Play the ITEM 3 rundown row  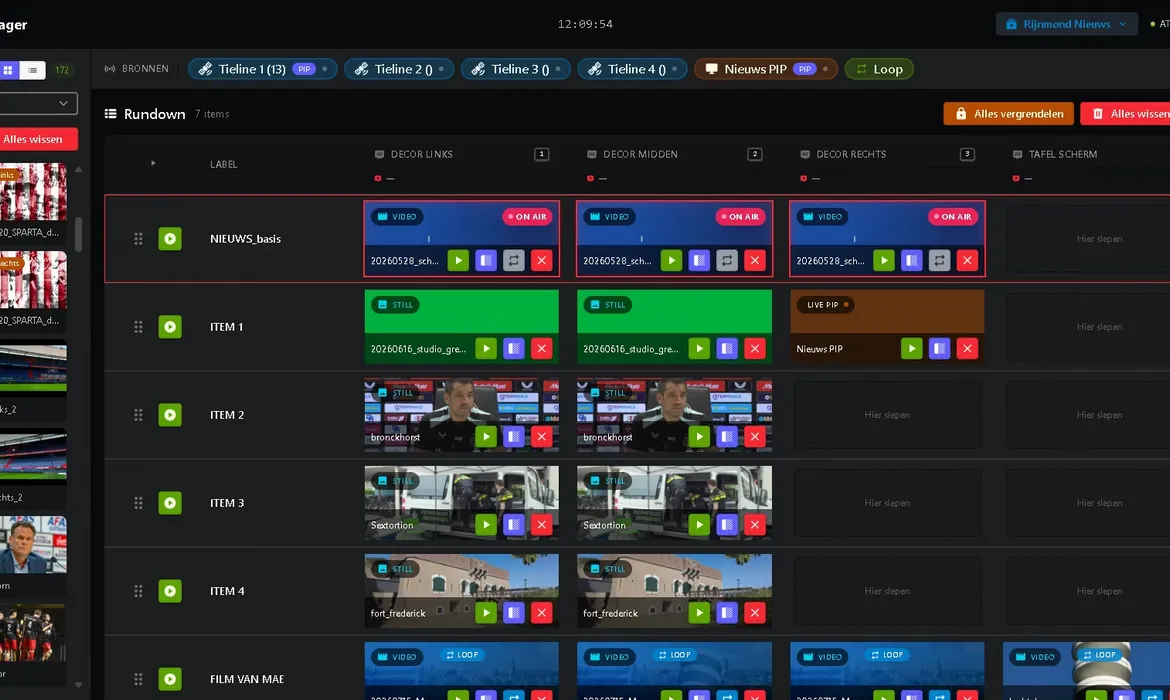point(170,503)
